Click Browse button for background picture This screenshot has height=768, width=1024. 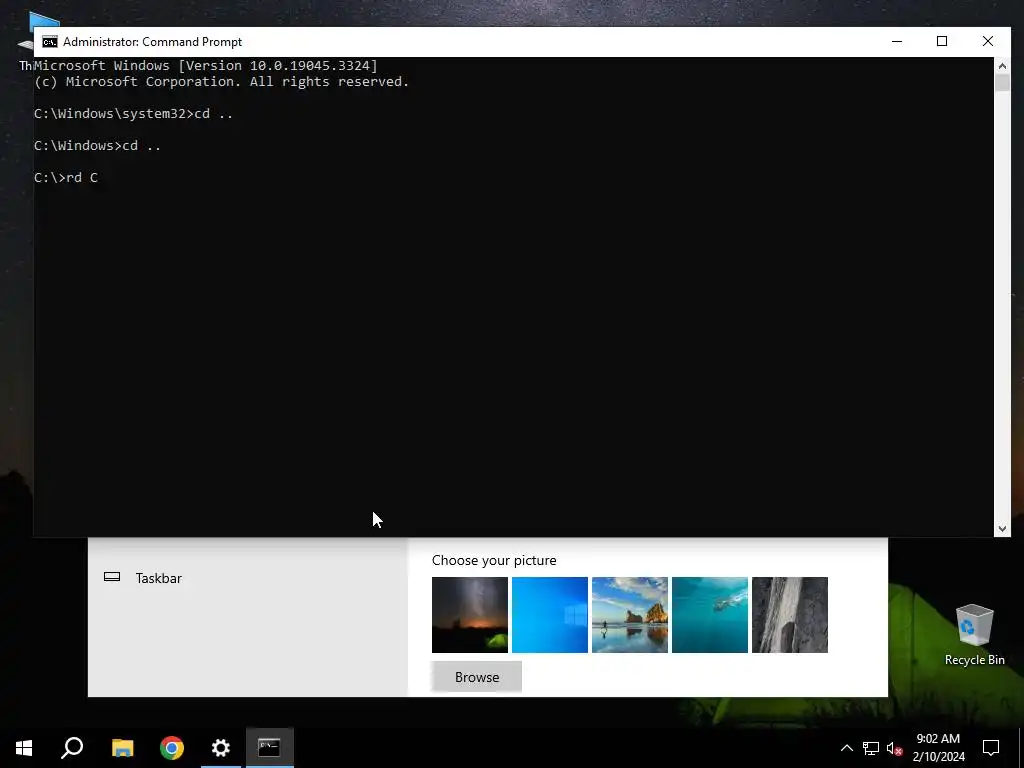(x=477, y=677)
